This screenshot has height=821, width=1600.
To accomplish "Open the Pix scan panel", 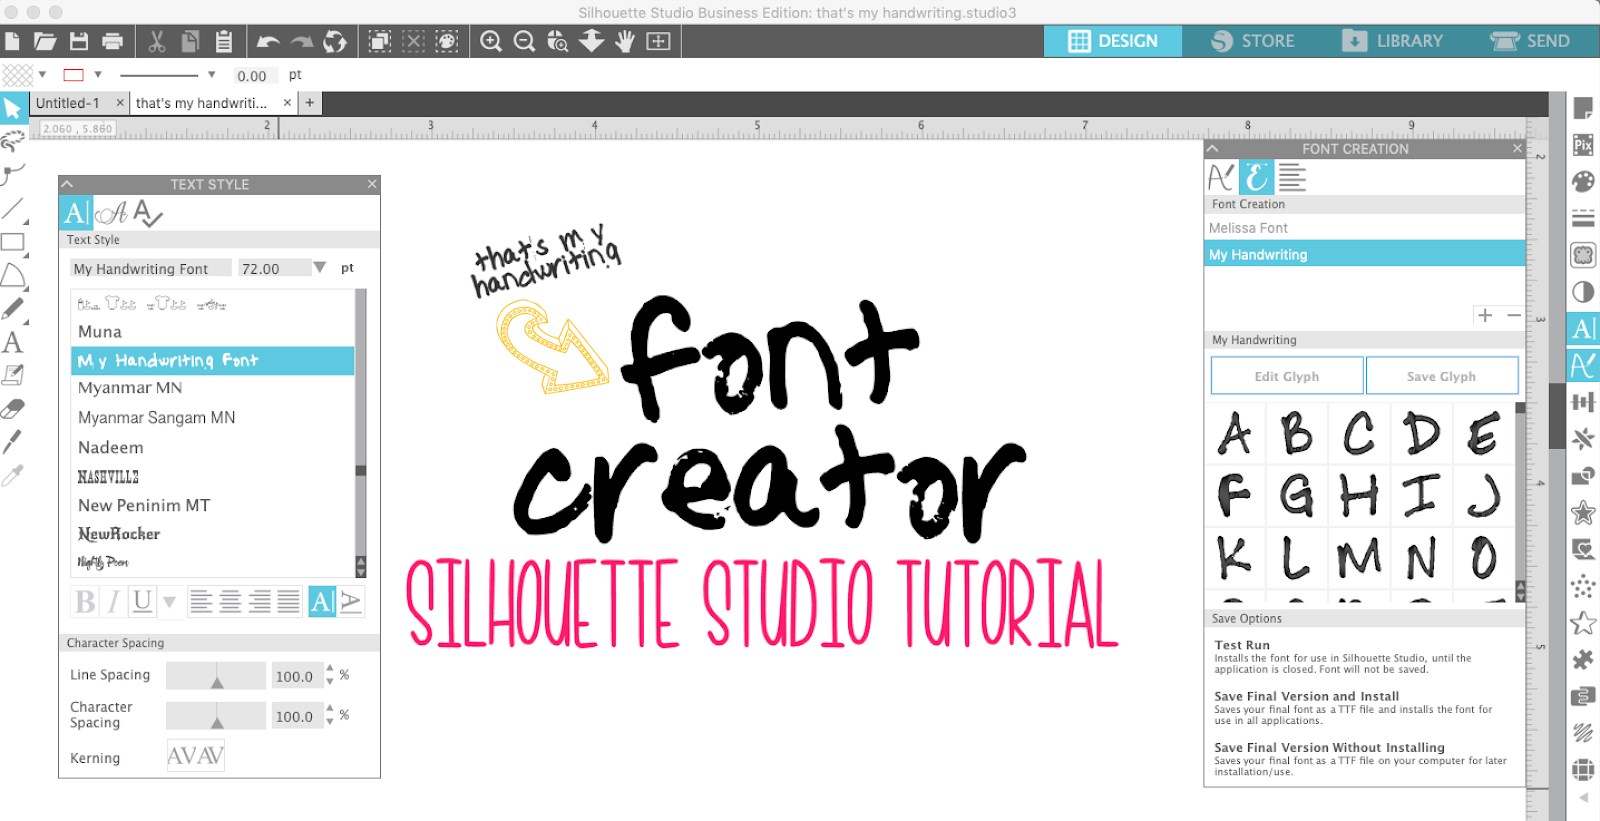I will [1583, 145].
